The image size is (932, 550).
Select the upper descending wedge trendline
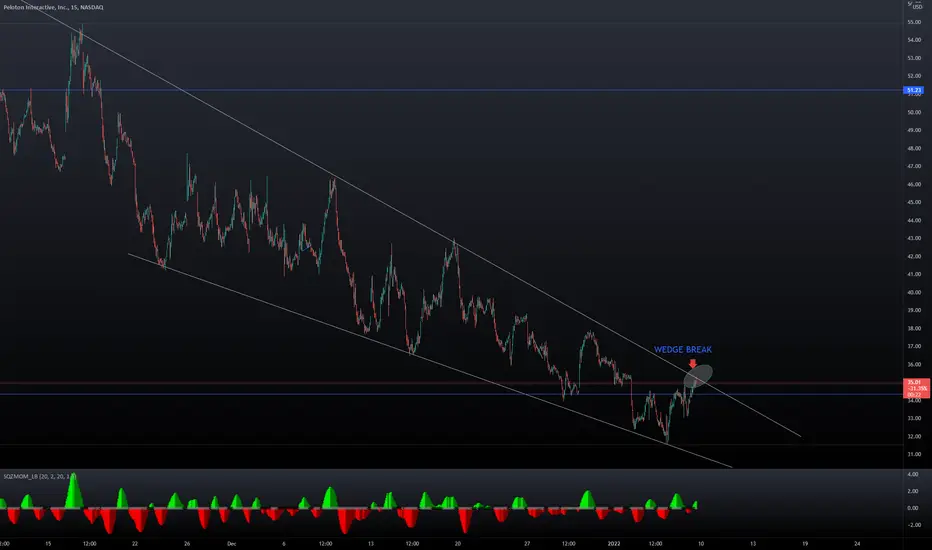tap(410, 217)
